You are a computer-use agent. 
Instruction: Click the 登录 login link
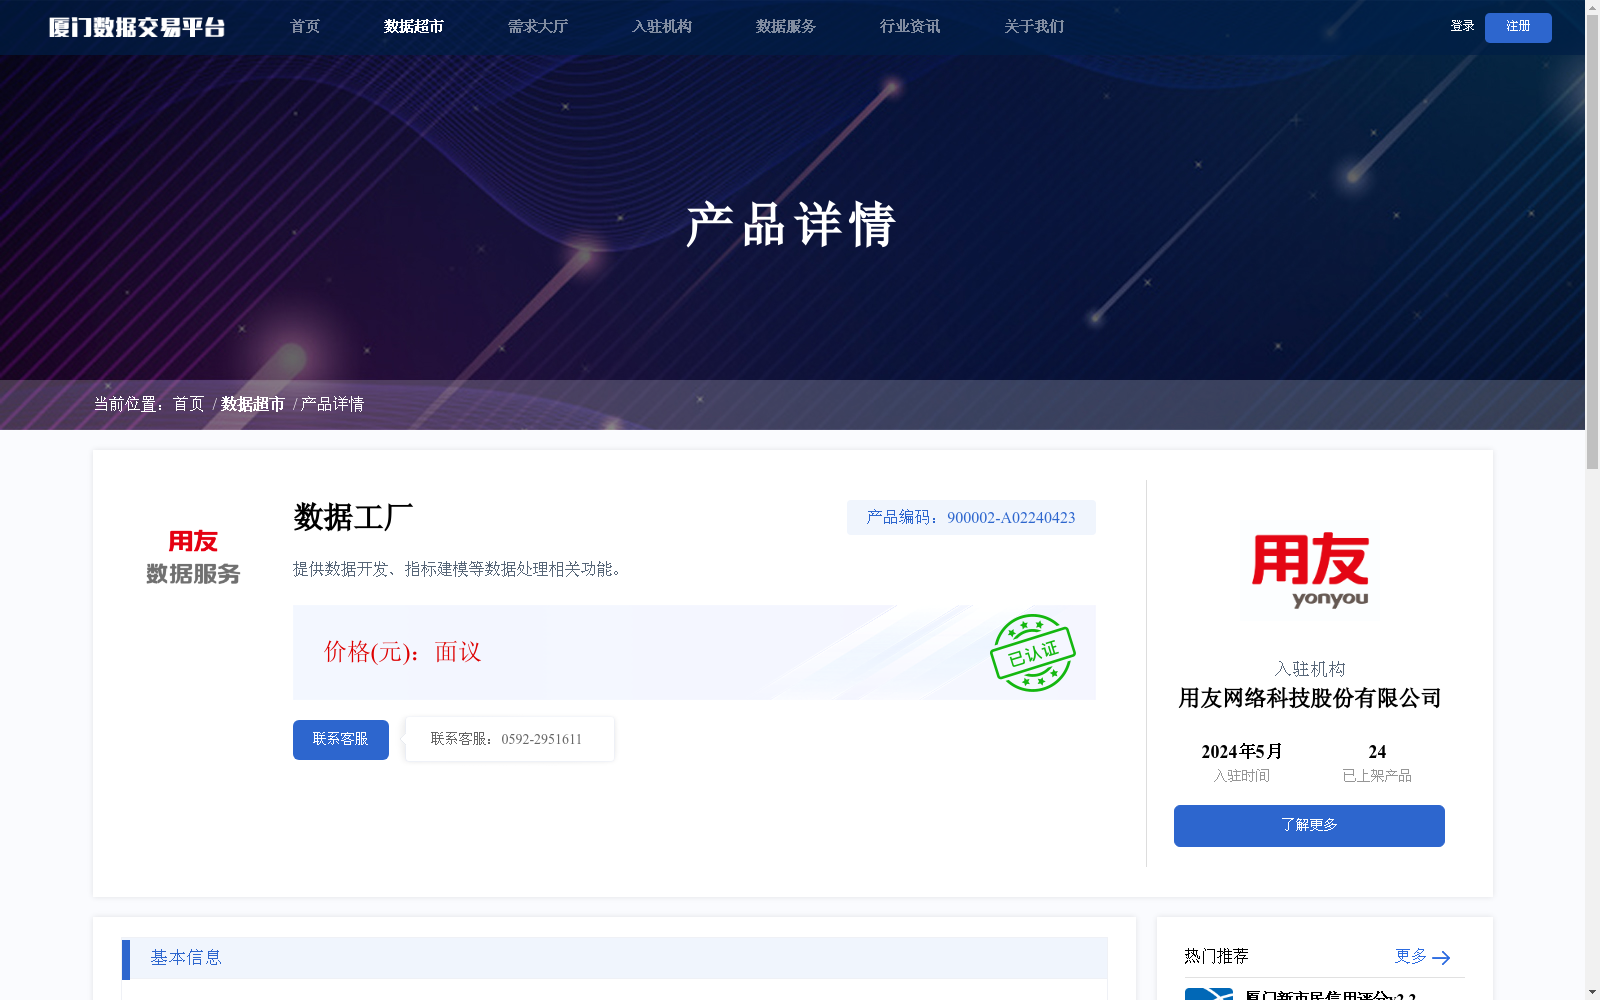[x=1462, y=26]
